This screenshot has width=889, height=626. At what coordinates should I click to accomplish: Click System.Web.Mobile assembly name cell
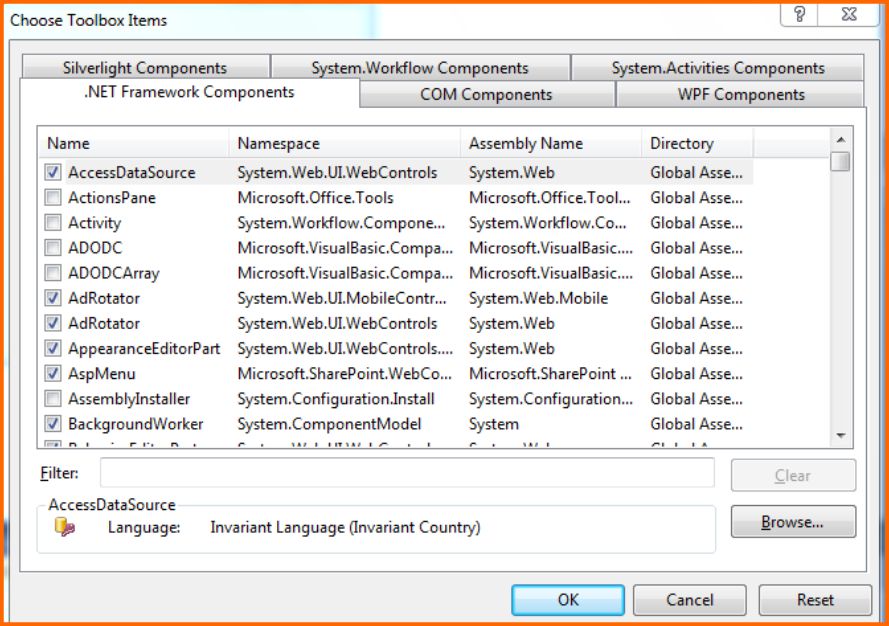[538, 298]
